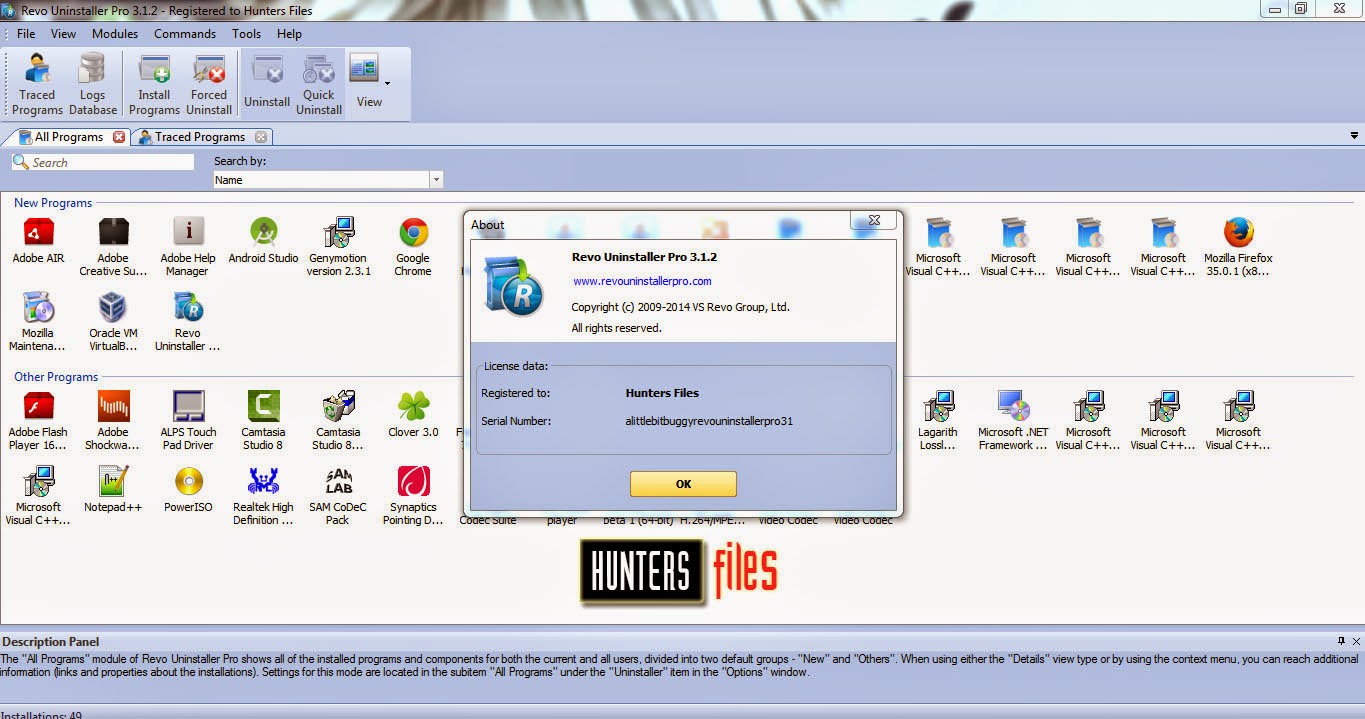Screen dimensions: 1365x719
Task: Open the tab list arrow at far right
Action: coord(1355,137)
